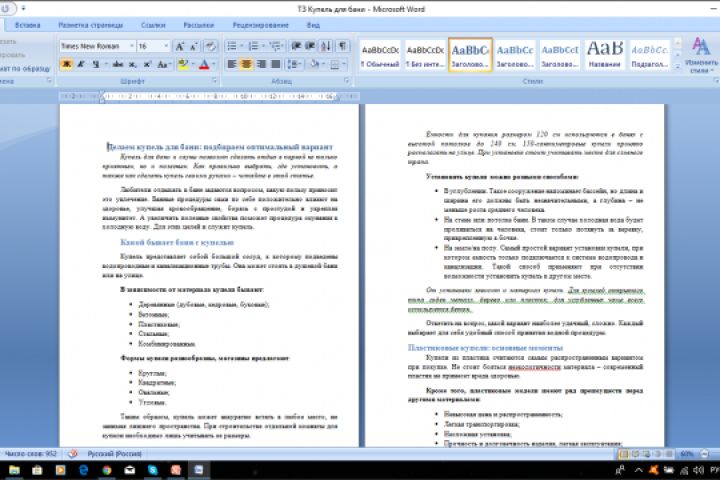Open the Рассылки ribbon tab
This screenshot has height=480, width=720.
coord(198,25)
